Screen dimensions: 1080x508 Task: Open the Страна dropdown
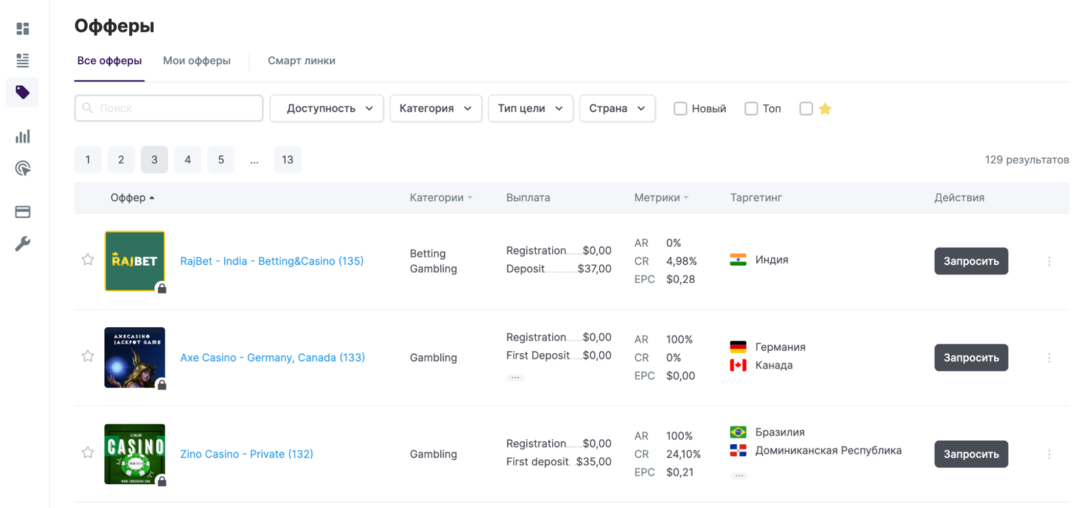tap(617, 108)
